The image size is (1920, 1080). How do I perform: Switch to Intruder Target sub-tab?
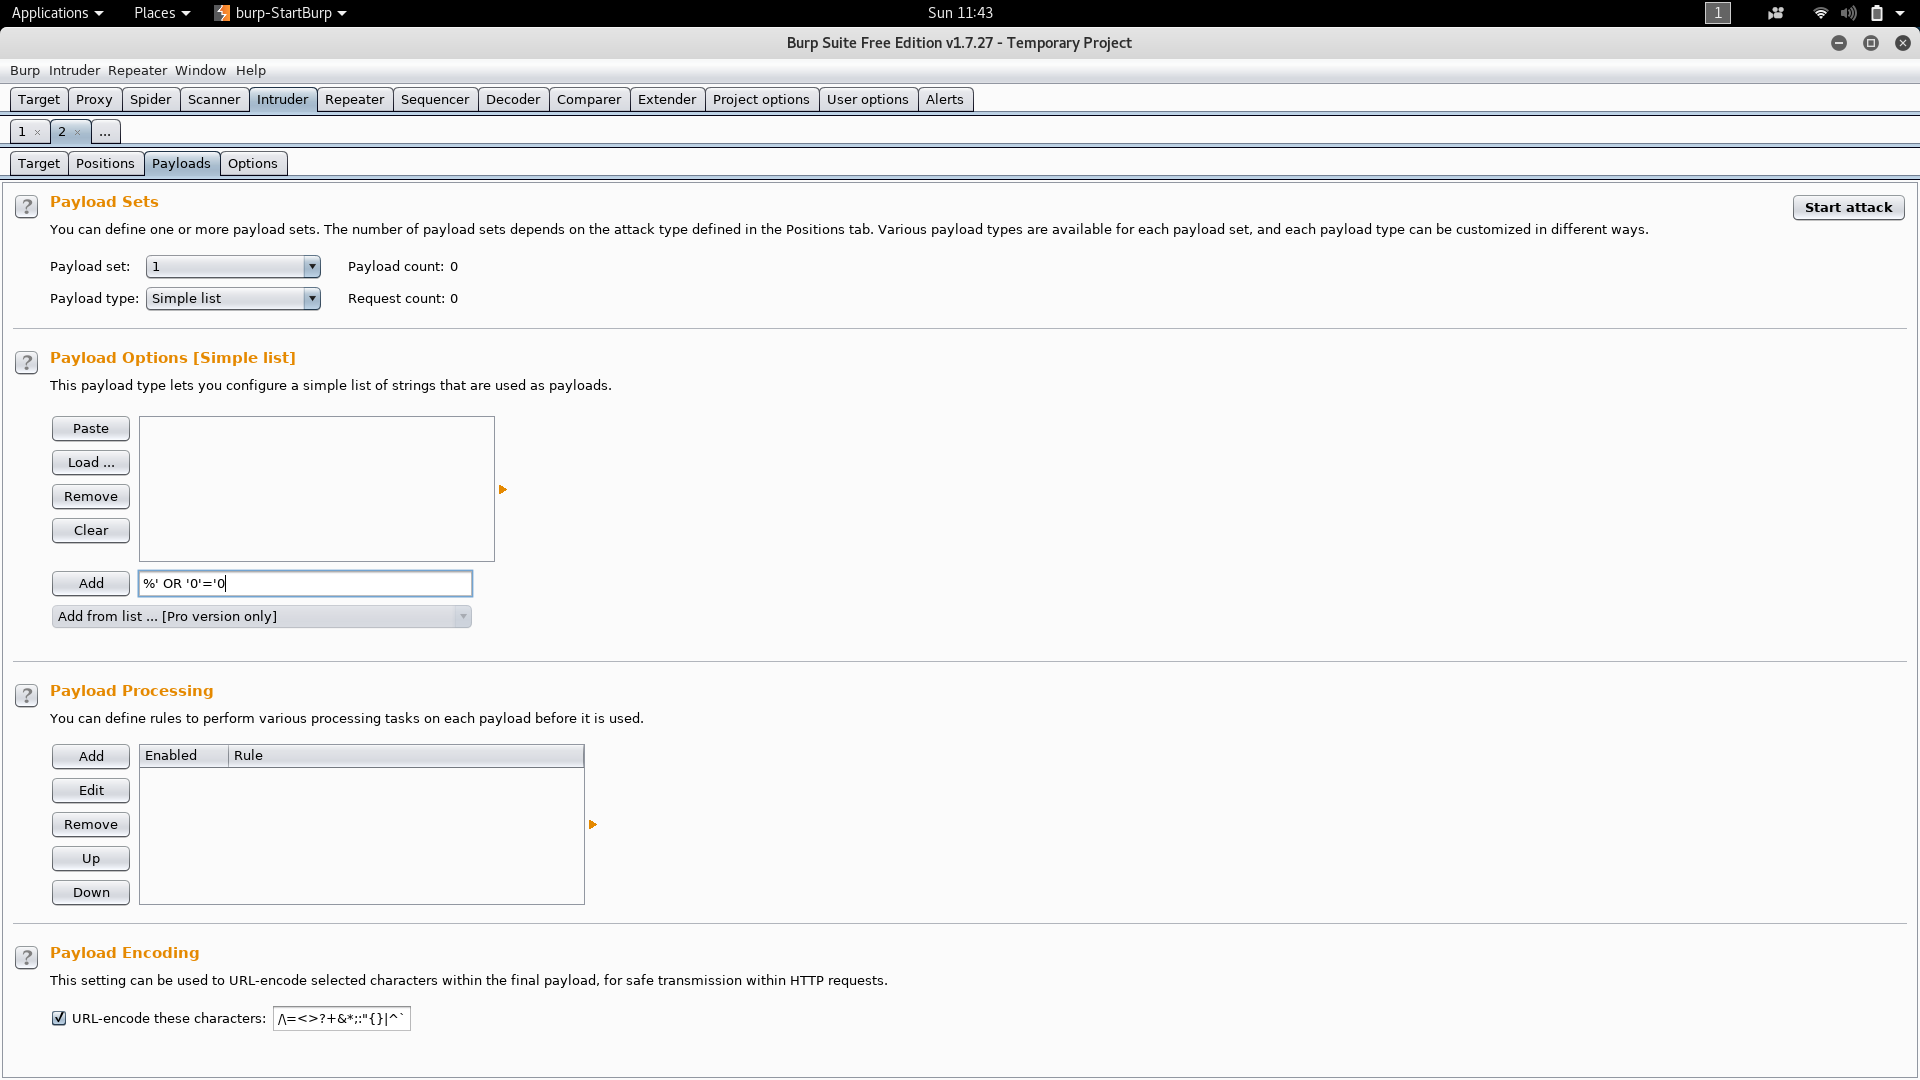point(39,163)
